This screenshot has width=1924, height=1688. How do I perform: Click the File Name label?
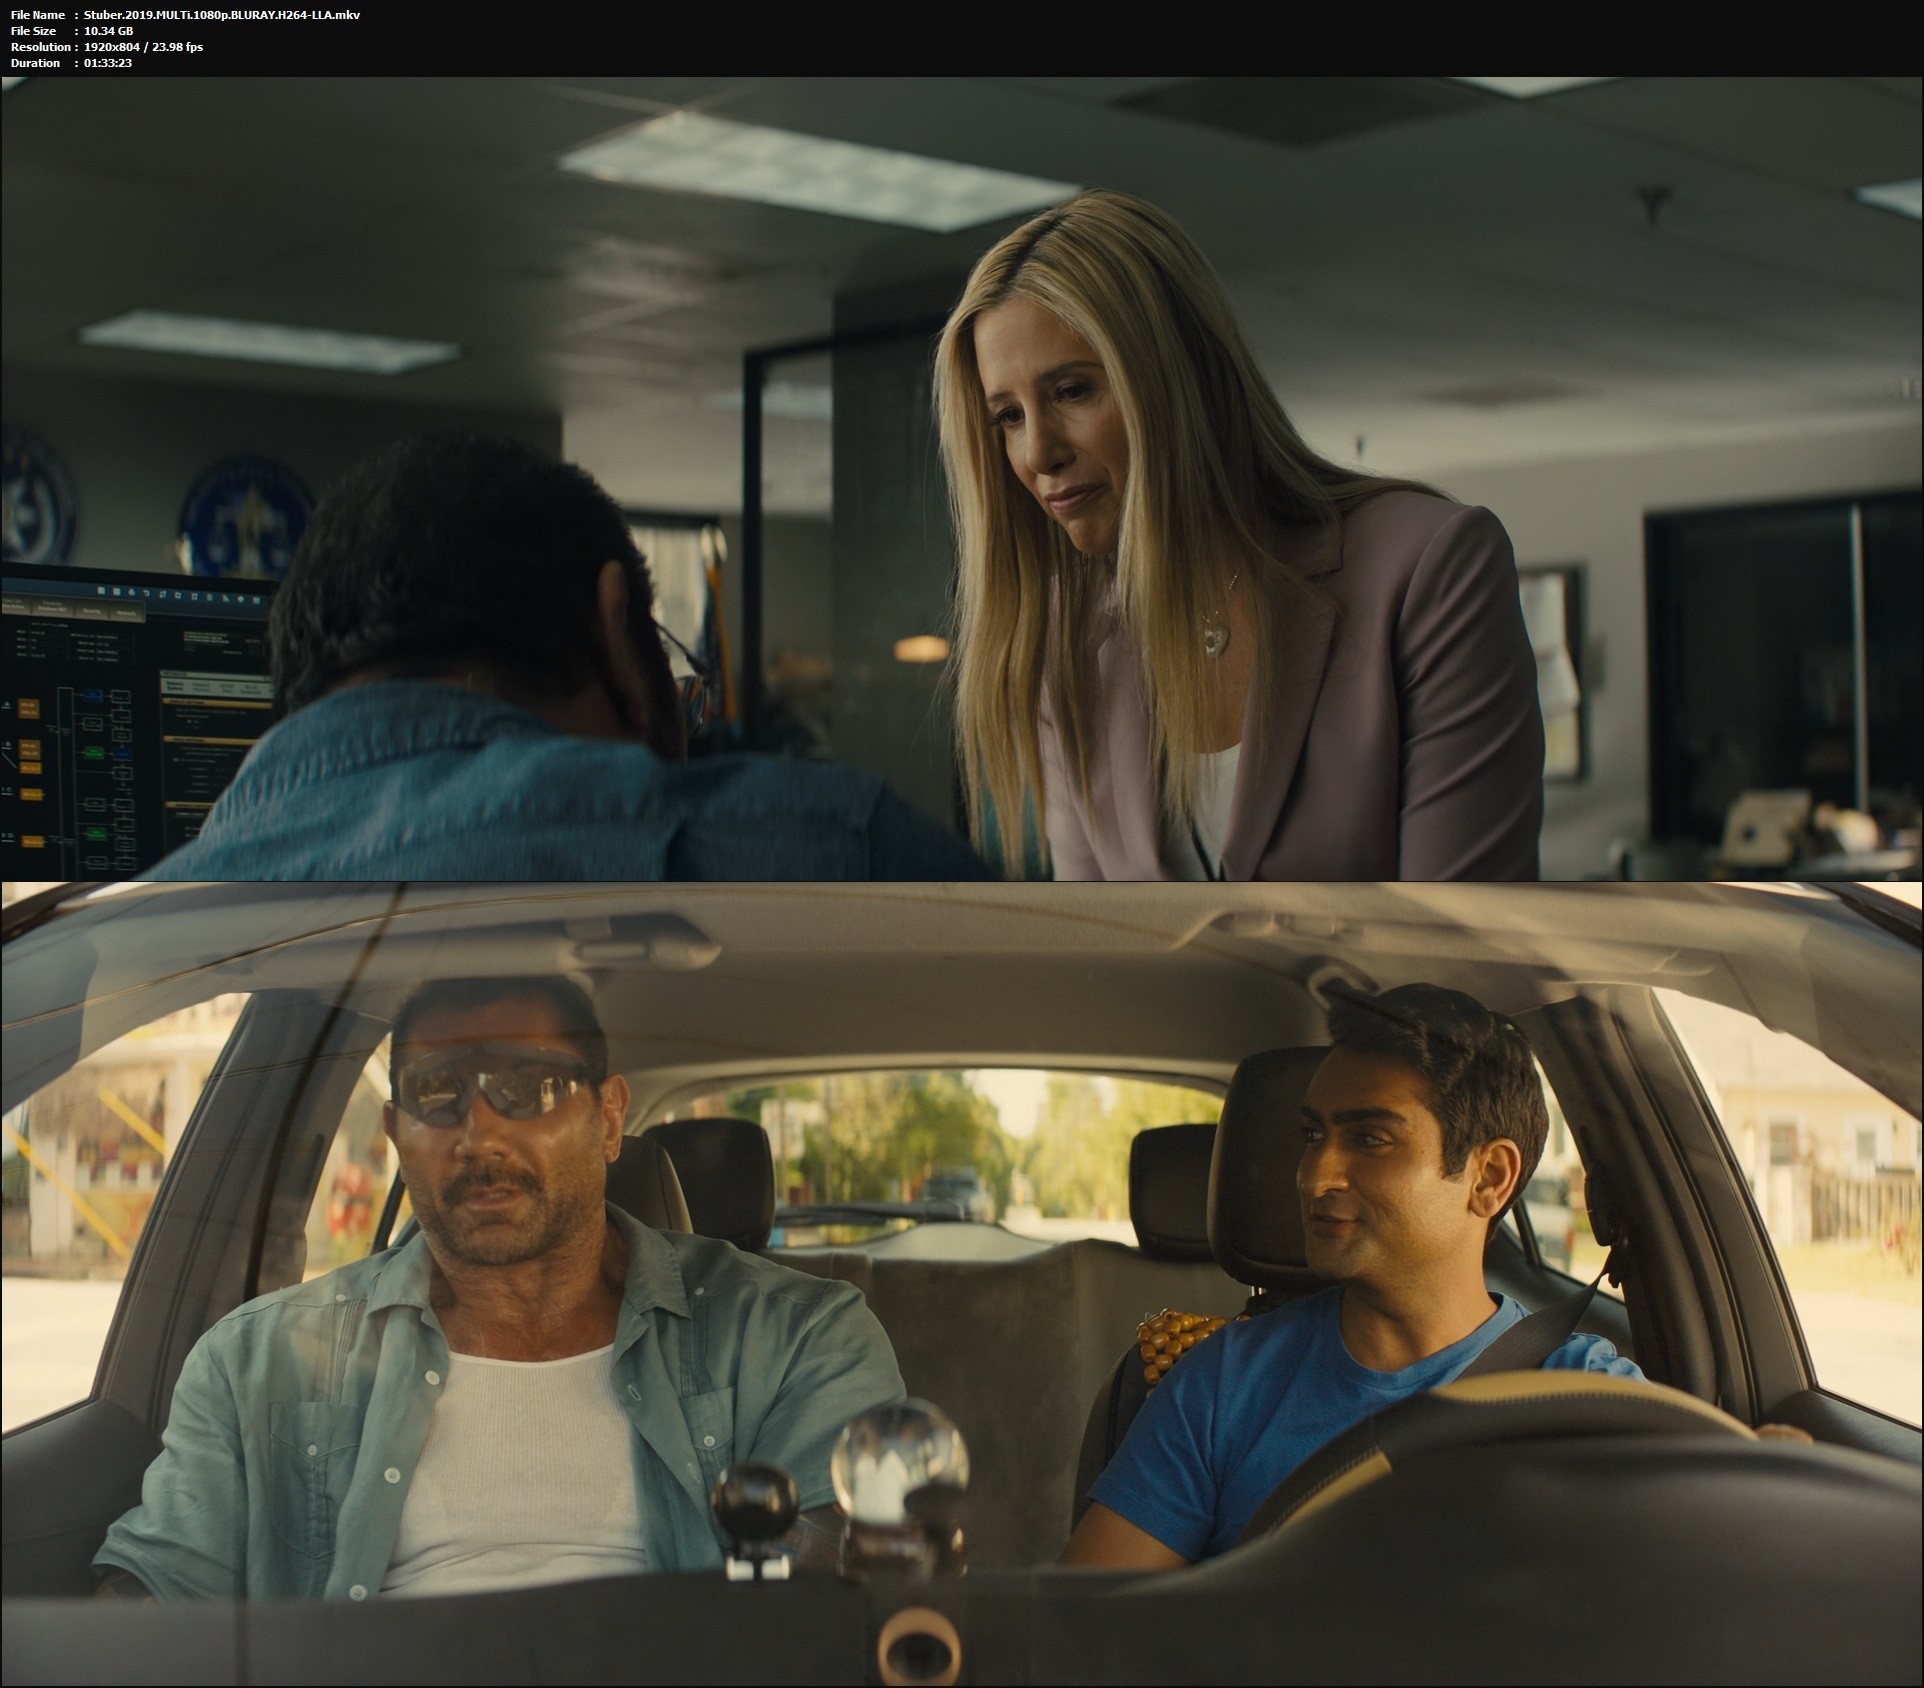[x=38, y=15]
